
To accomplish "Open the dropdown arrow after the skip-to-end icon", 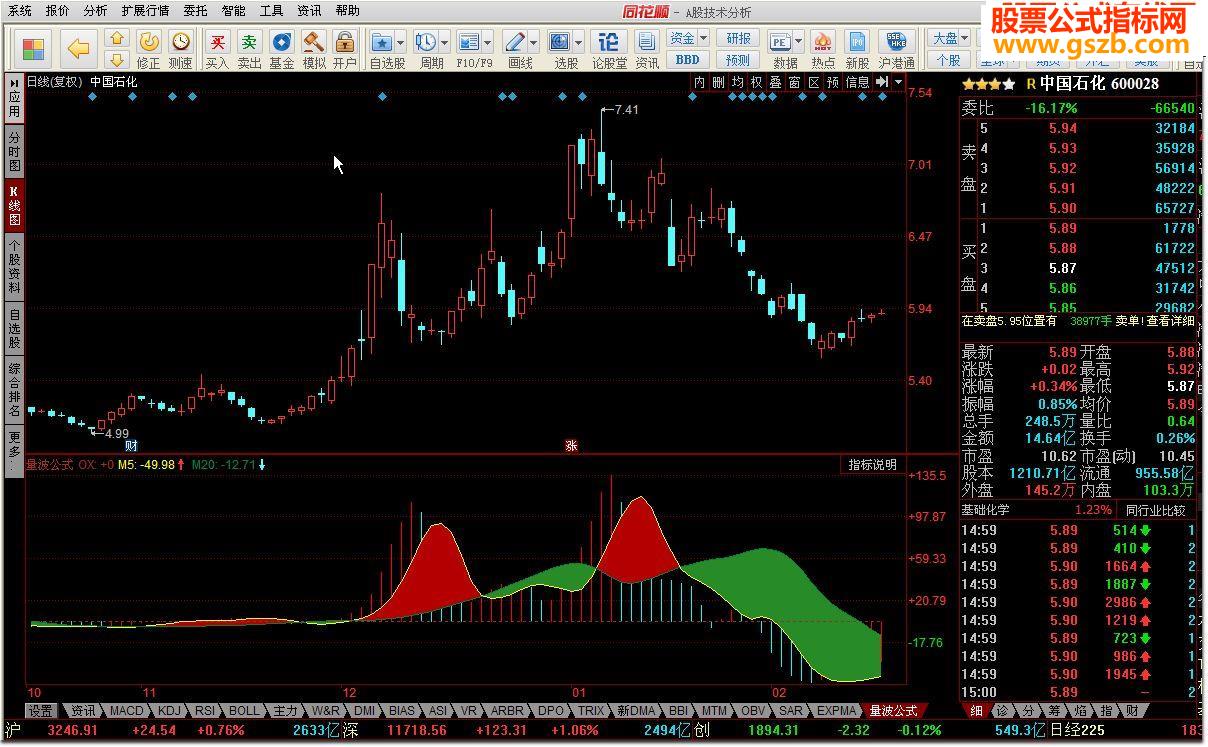I will 898,82.
